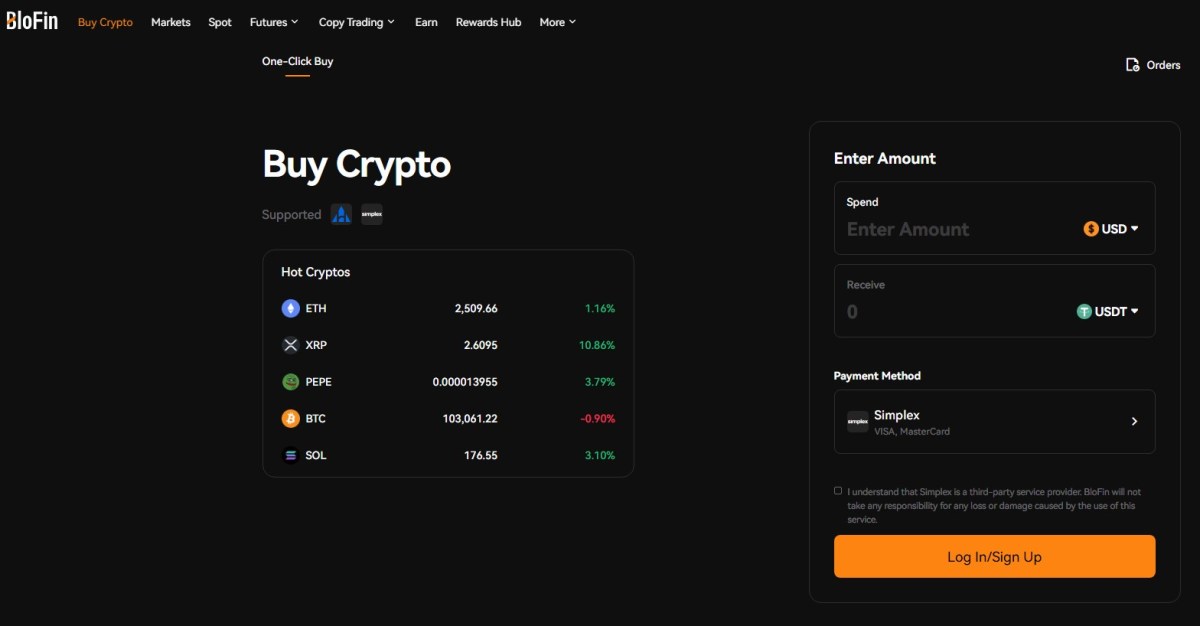1200x626 pixels.
Task: Open the Orders icon at top right
Action: point(1133,65)
